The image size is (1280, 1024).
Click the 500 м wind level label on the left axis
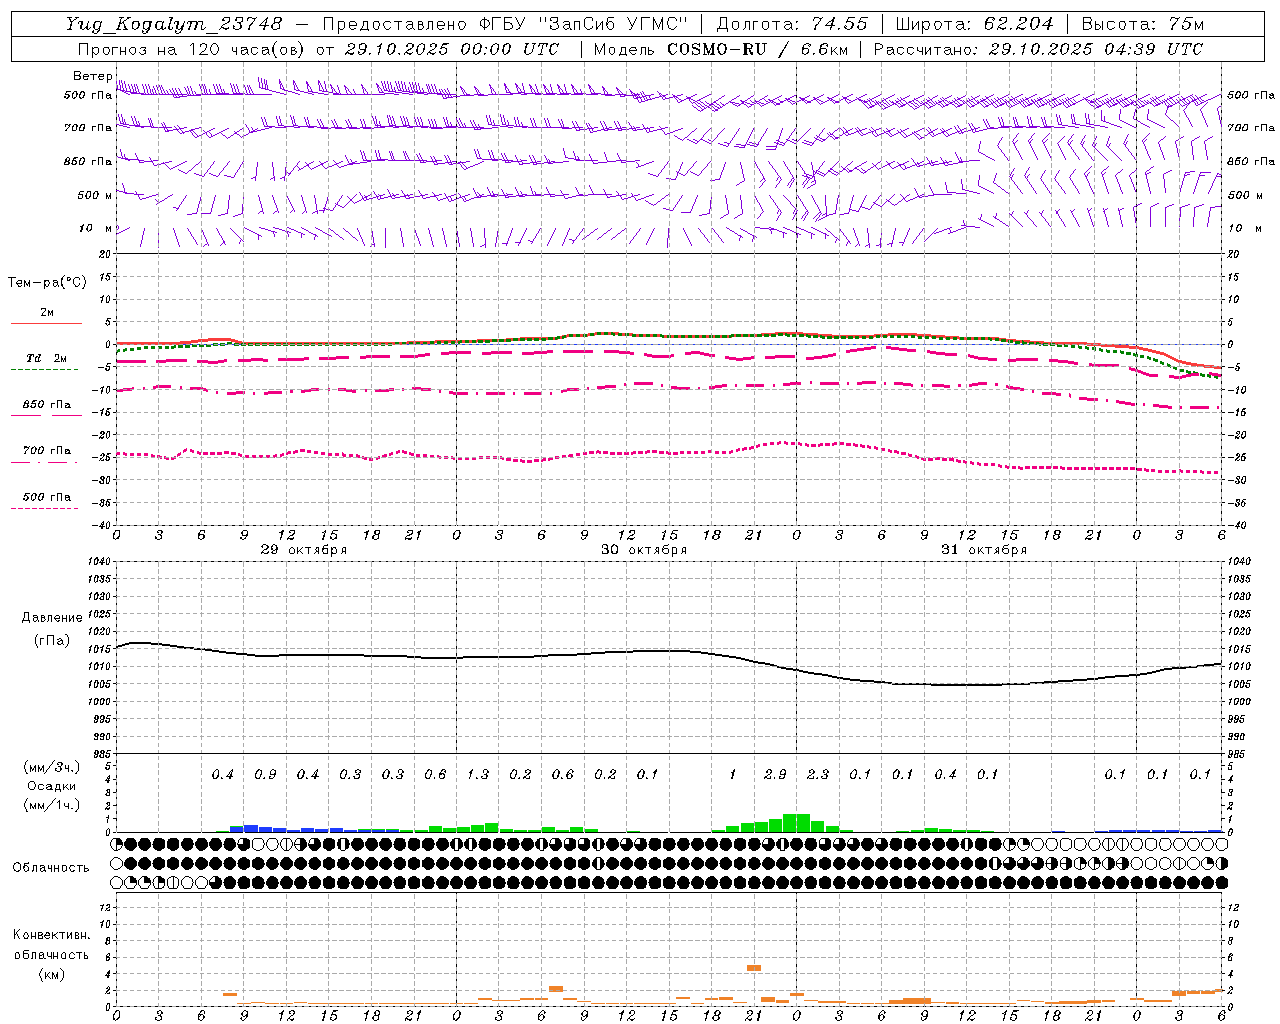pos(94,195)
